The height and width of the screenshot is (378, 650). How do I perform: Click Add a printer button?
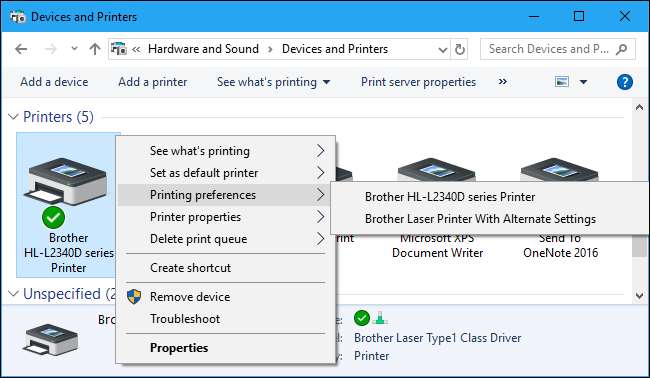point(153,82)
